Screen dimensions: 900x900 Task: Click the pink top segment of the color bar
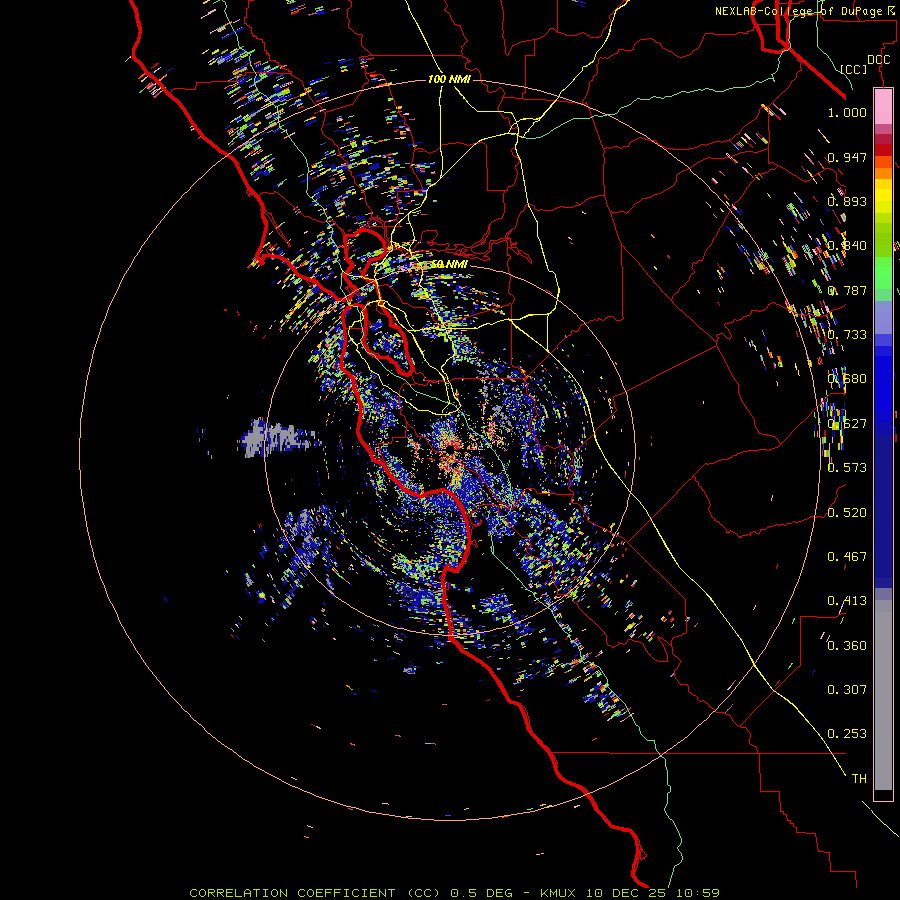(883, 107)
